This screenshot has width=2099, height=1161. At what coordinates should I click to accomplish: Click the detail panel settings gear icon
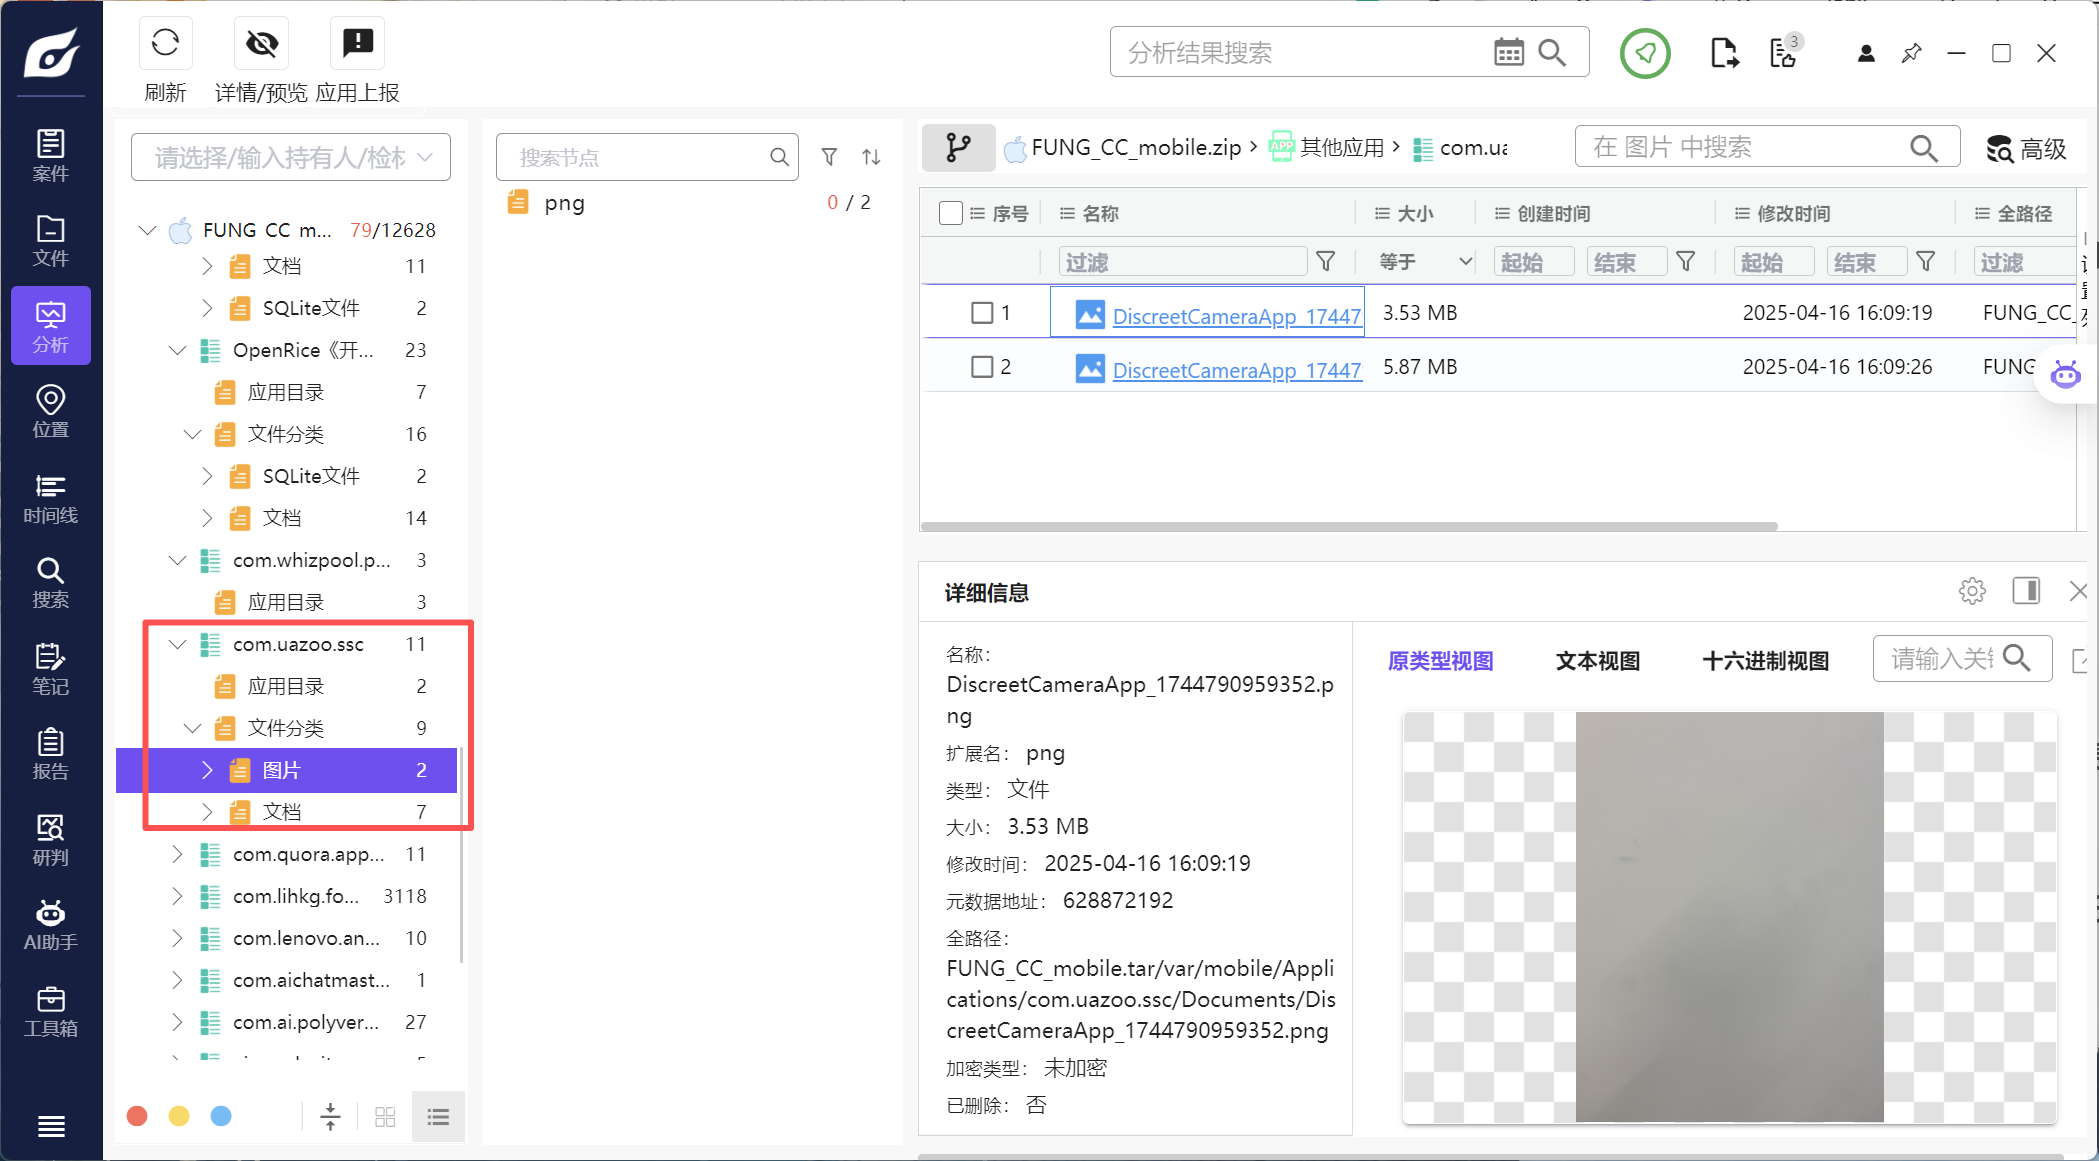(x=1972, y=591)
